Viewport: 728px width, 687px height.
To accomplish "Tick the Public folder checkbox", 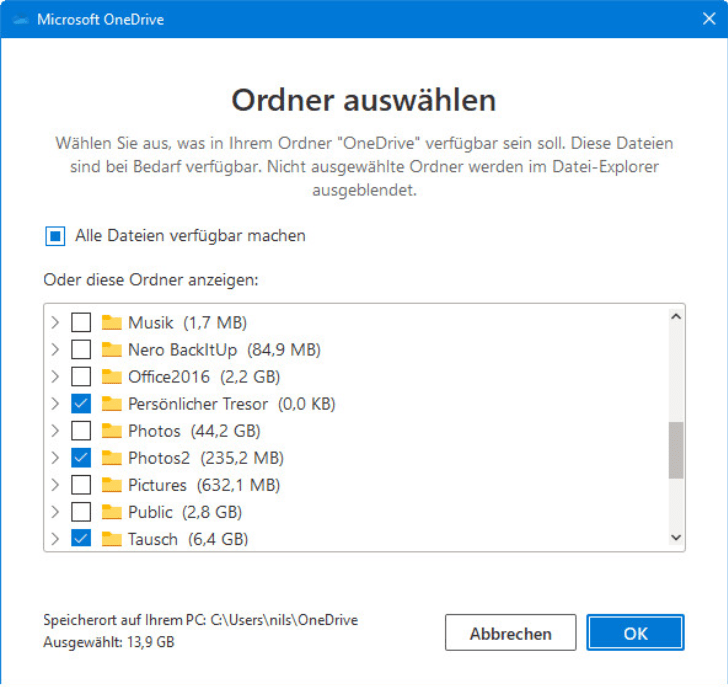I will [x=81, y=512].
